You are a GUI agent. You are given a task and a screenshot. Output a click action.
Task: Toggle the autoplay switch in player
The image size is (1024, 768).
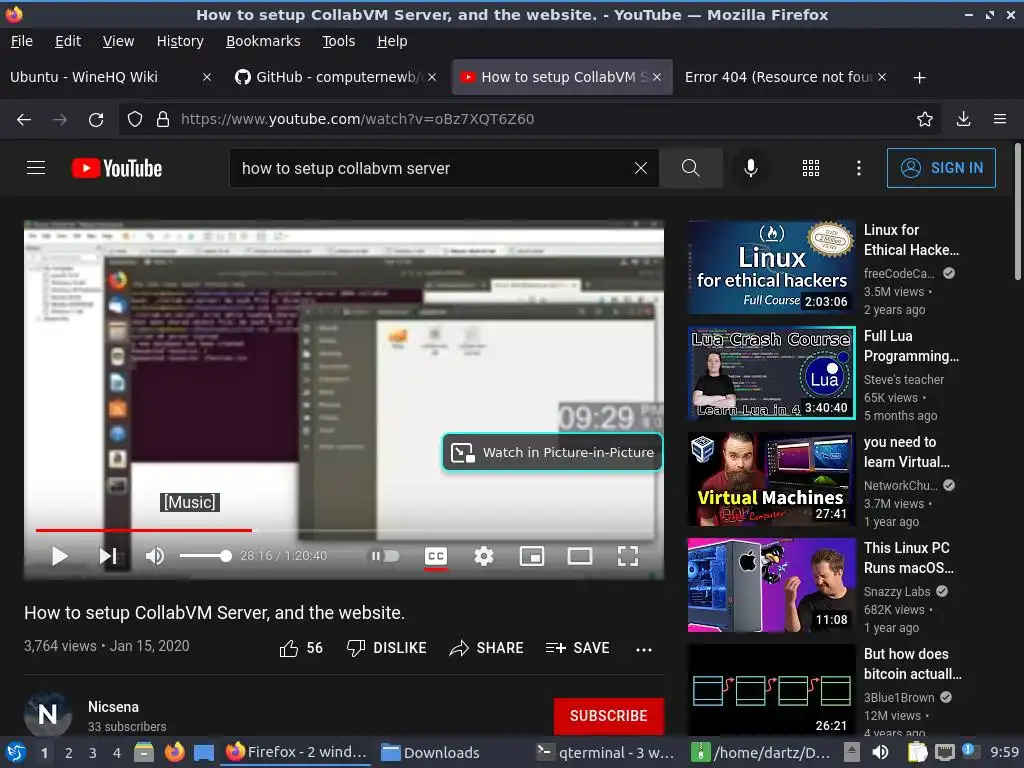coord(385,556)
